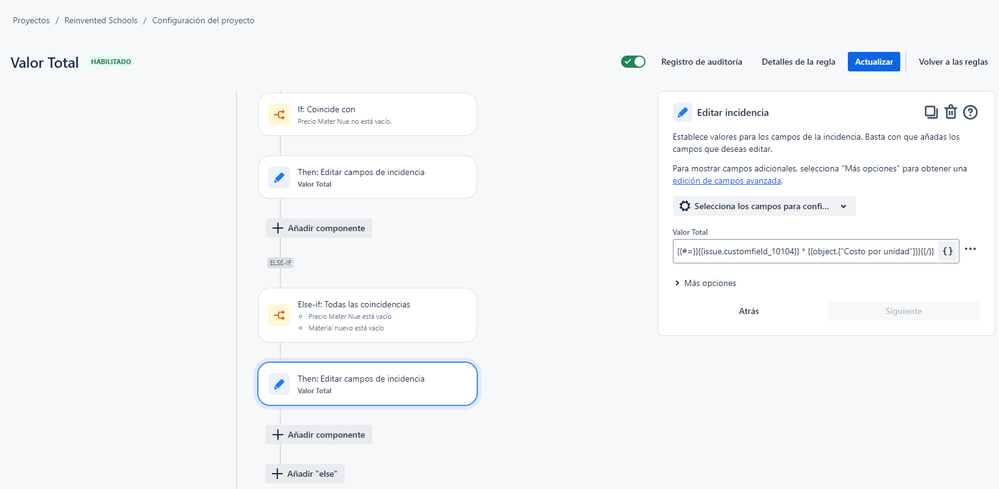Expand Más opciones section
The height and width of the screenshot is (489, 999).
click(x=705, y=283)
